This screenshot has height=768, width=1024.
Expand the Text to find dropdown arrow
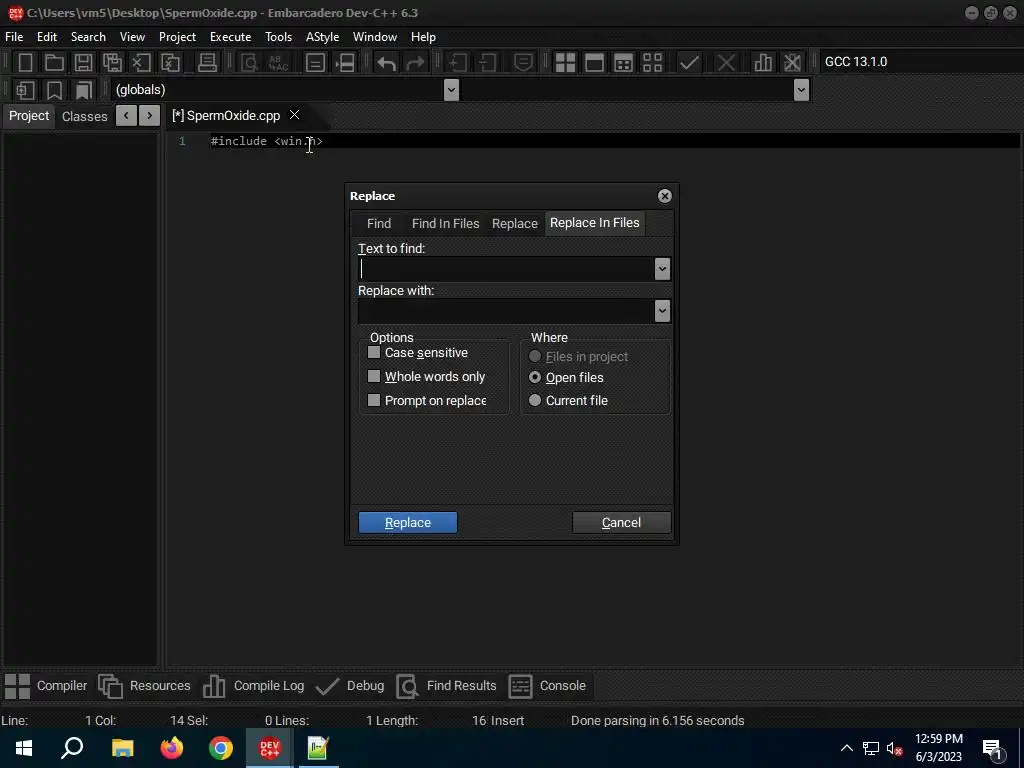[x=662, y=269]
